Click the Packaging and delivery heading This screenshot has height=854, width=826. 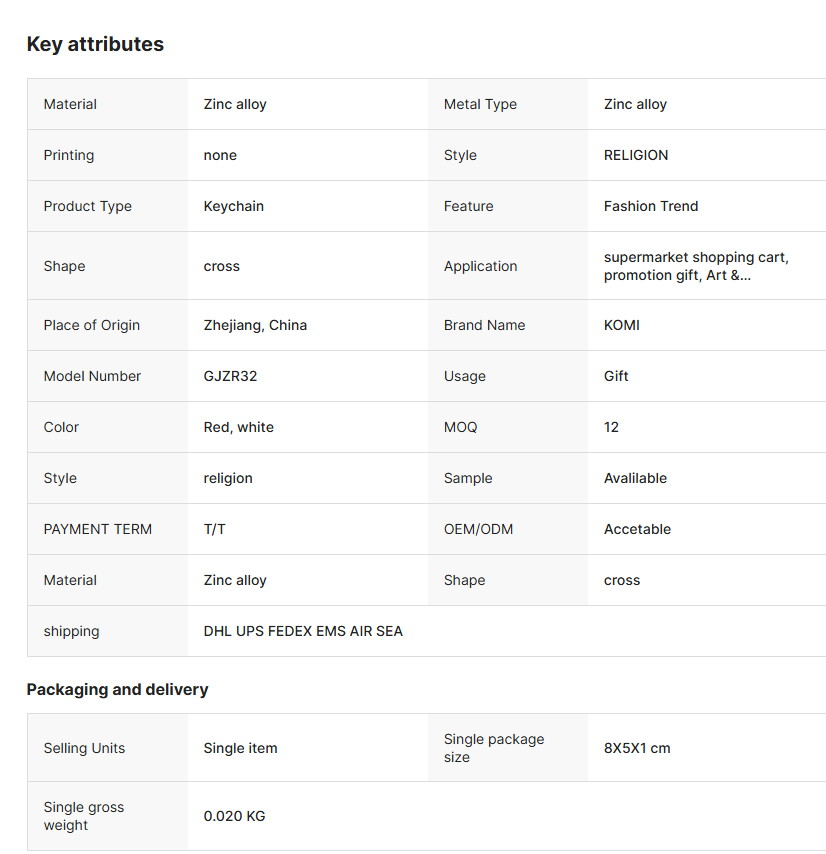click(117, 690)
